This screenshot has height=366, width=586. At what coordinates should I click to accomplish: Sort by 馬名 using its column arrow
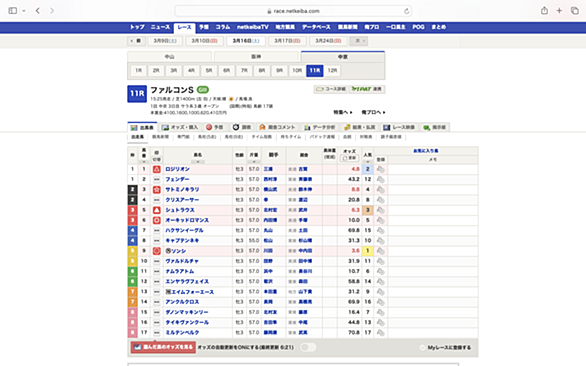pos(198,162)
